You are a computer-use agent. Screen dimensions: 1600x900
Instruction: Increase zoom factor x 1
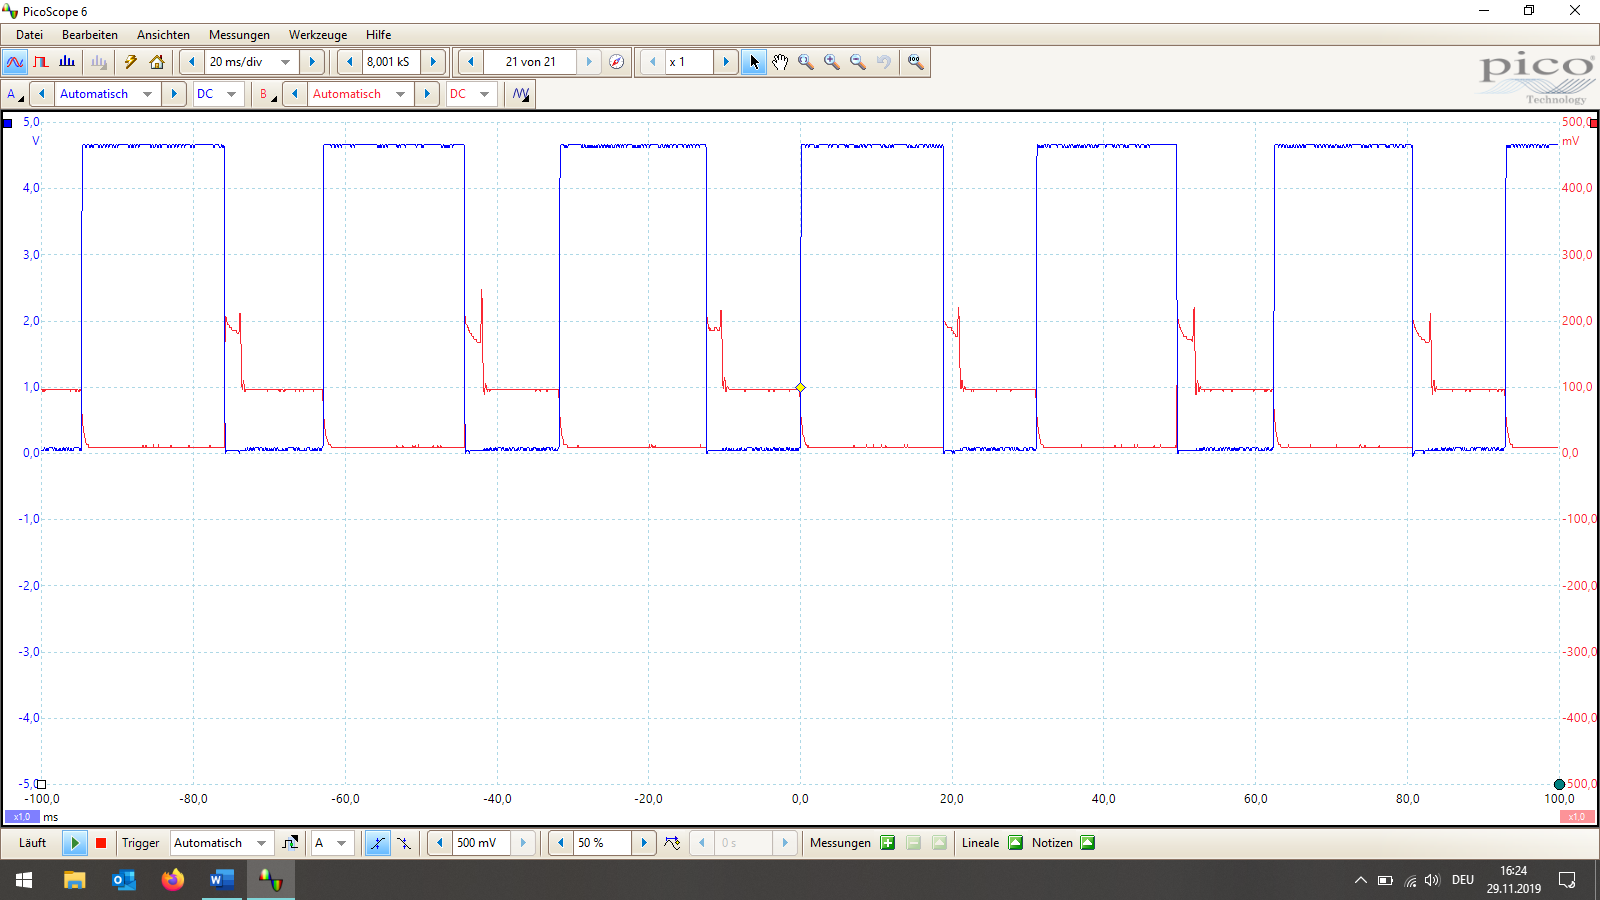(x=726, y=62)
